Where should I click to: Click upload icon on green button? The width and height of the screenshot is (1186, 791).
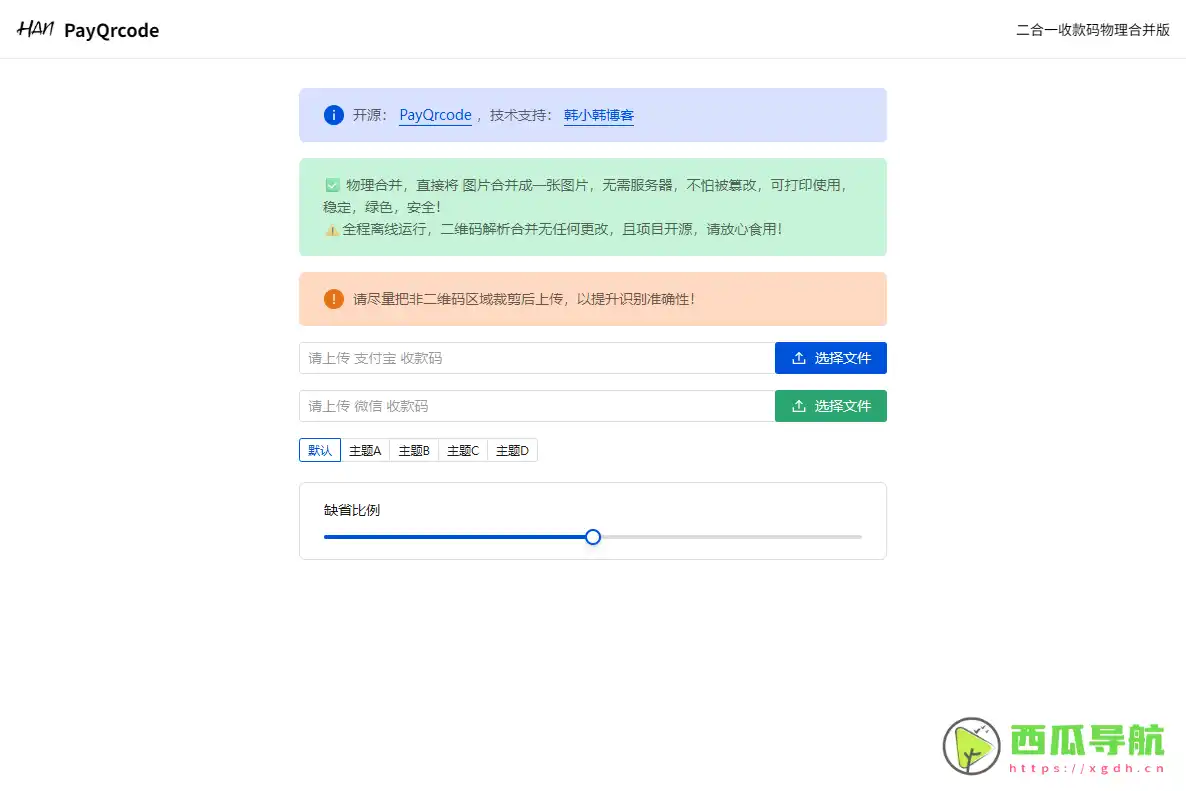pos(799,406)
